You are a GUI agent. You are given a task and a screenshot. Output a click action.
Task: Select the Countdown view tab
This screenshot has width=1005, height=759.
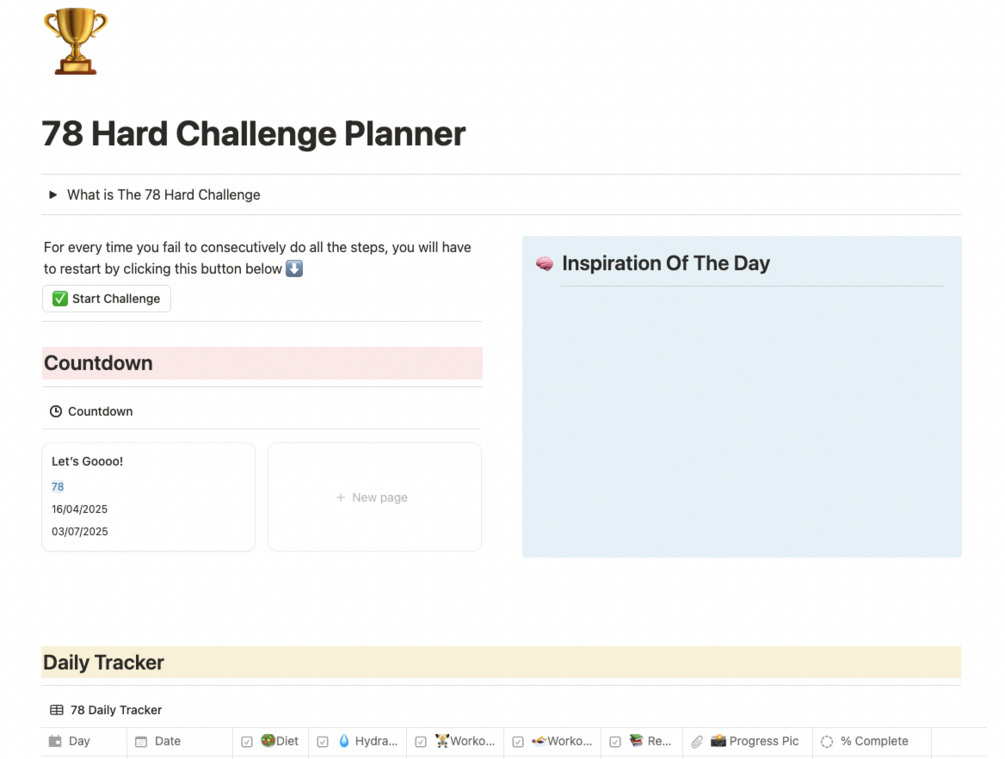tap(91, 411)
